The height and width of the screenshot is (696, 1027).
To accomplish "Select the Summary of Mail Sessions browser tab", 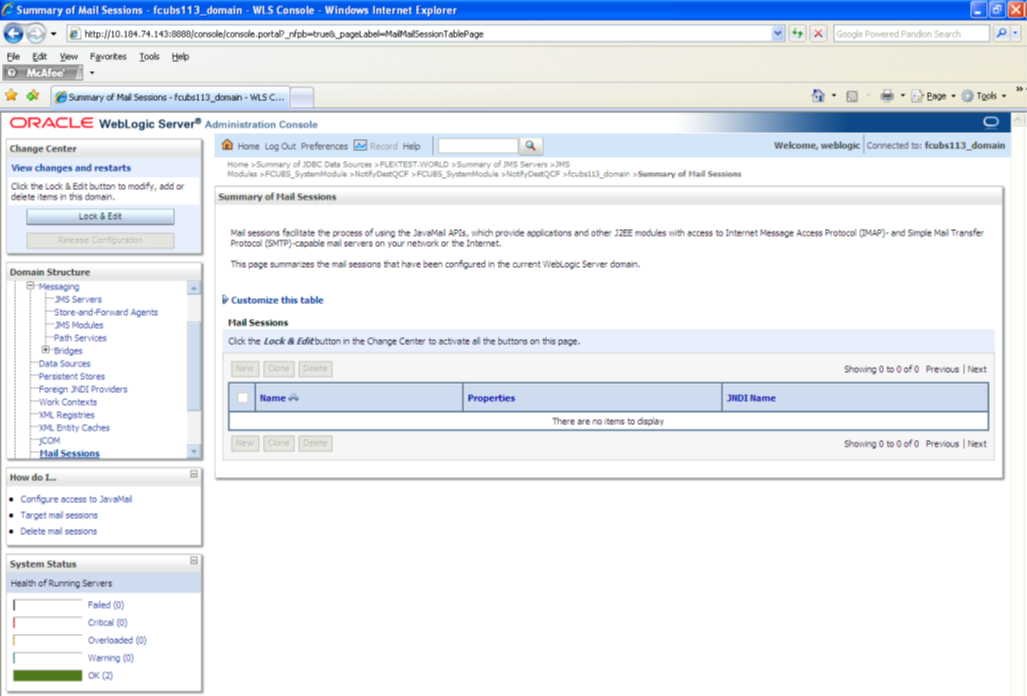I will 172,97.
